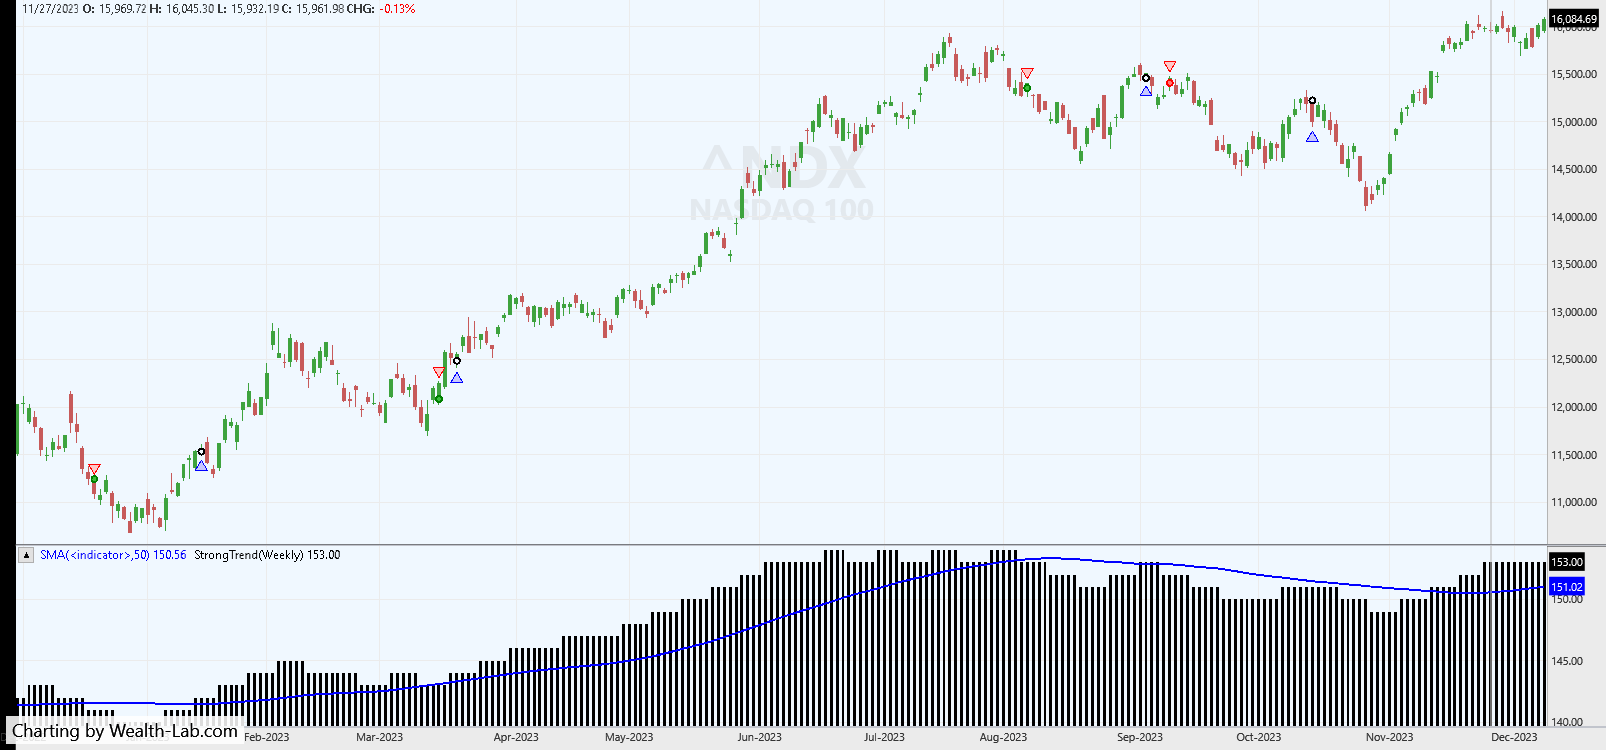Click the 15,000.00 price axis label
This screenshot has width=1606, height=750.
coord(1574,122)
